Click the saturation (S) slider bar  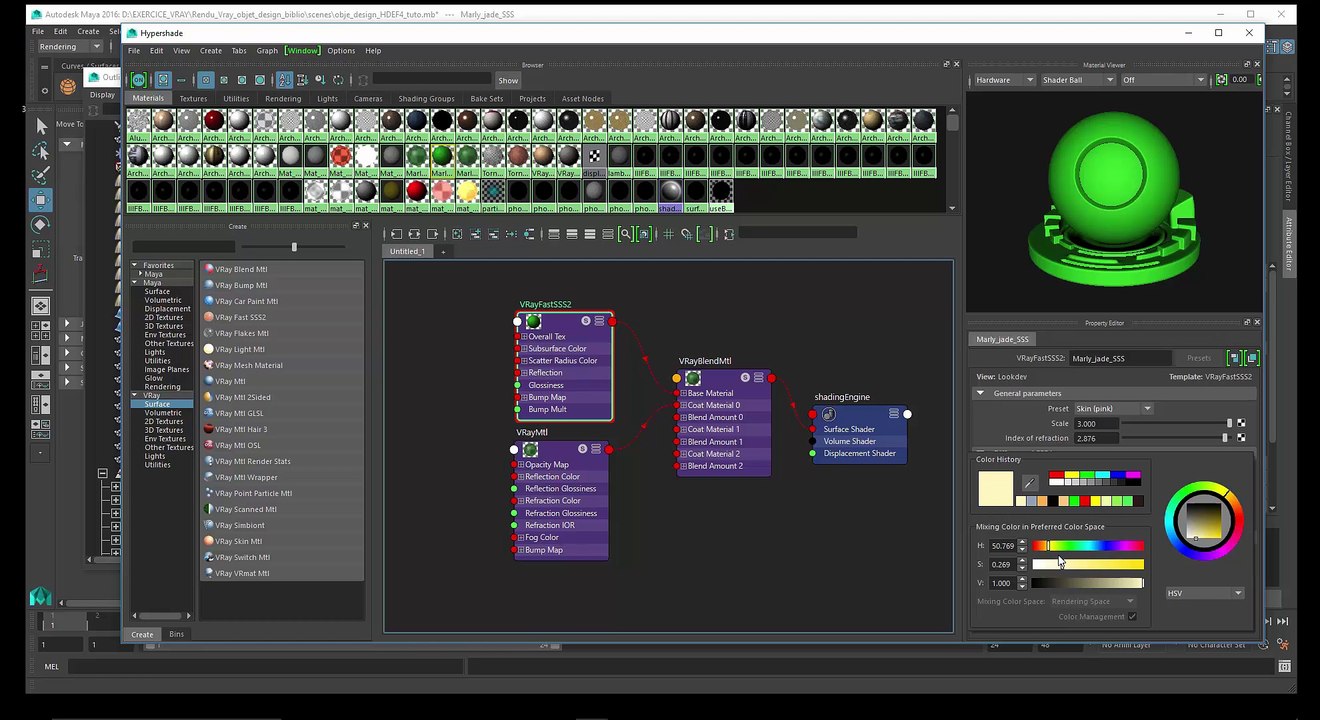click(1088, 565)
